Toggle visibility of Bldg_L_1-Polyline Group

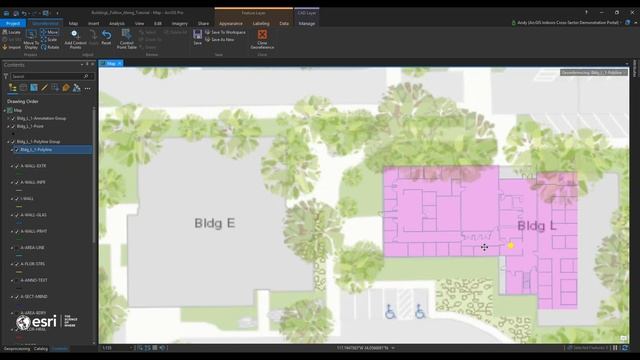(13, 142)
